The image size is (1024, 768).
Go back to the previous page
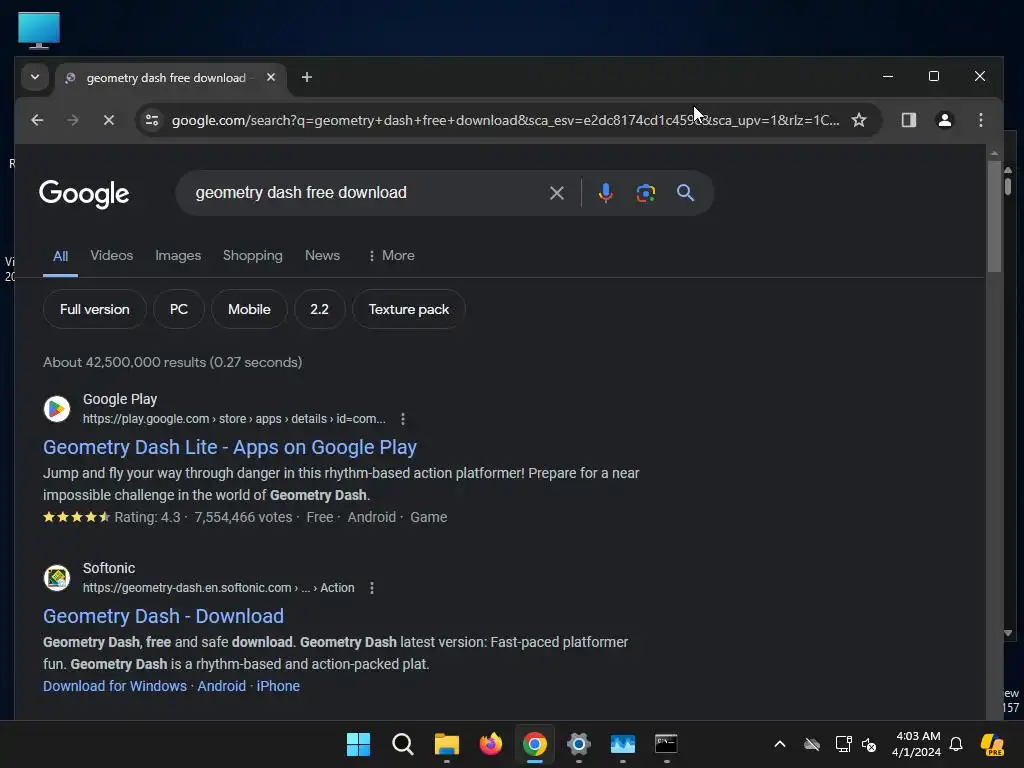[x=37, y=120]
